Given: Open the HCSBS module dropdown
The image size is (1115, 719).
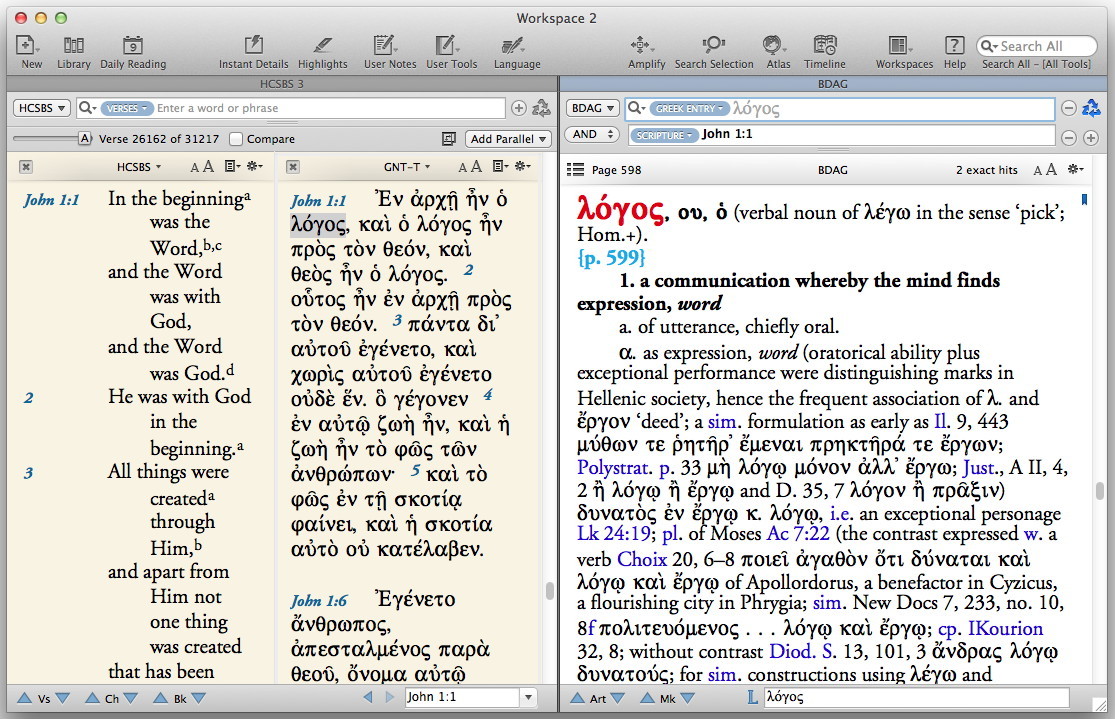Looking at the screenshot, I should 41,108.
